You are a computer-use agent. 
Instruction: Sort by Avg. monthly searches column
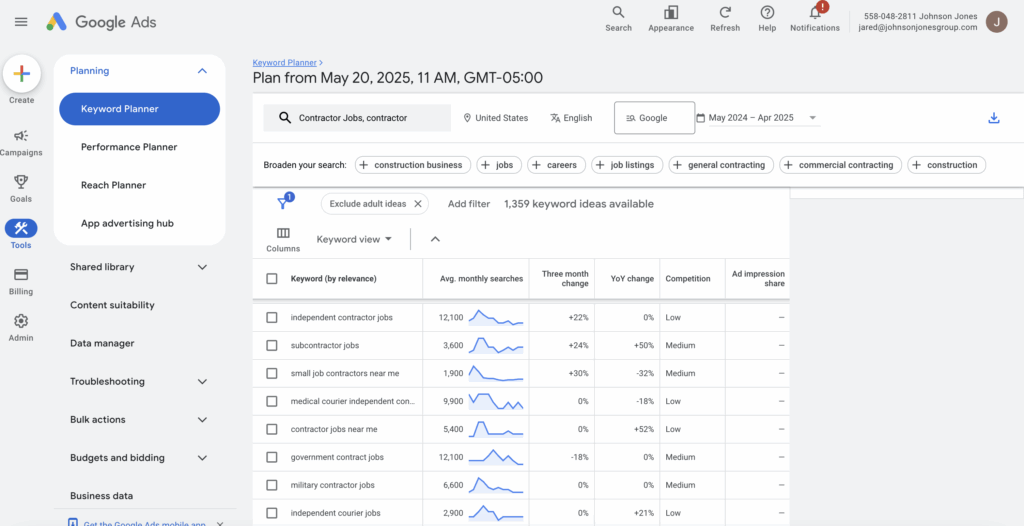coord(481,279)
